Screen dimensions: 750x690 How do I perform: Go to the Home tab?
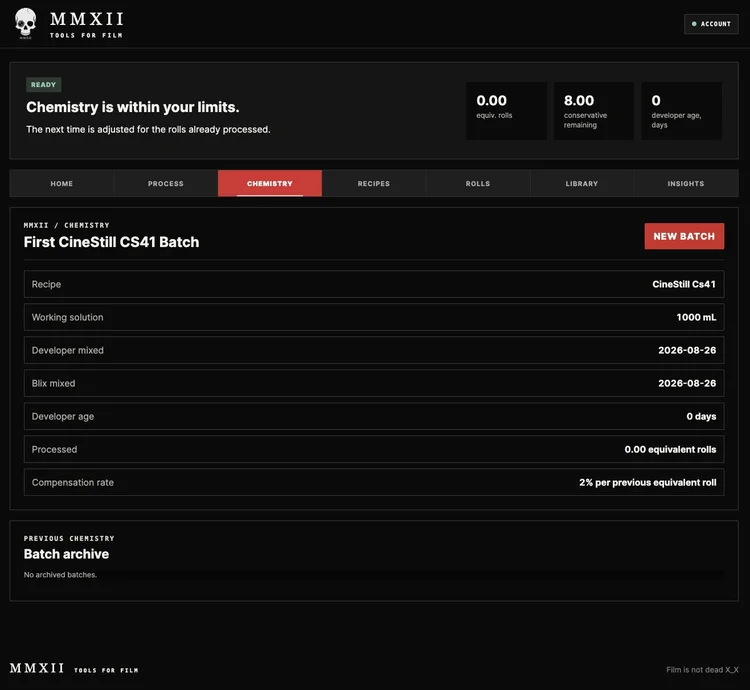pos(62,184)
